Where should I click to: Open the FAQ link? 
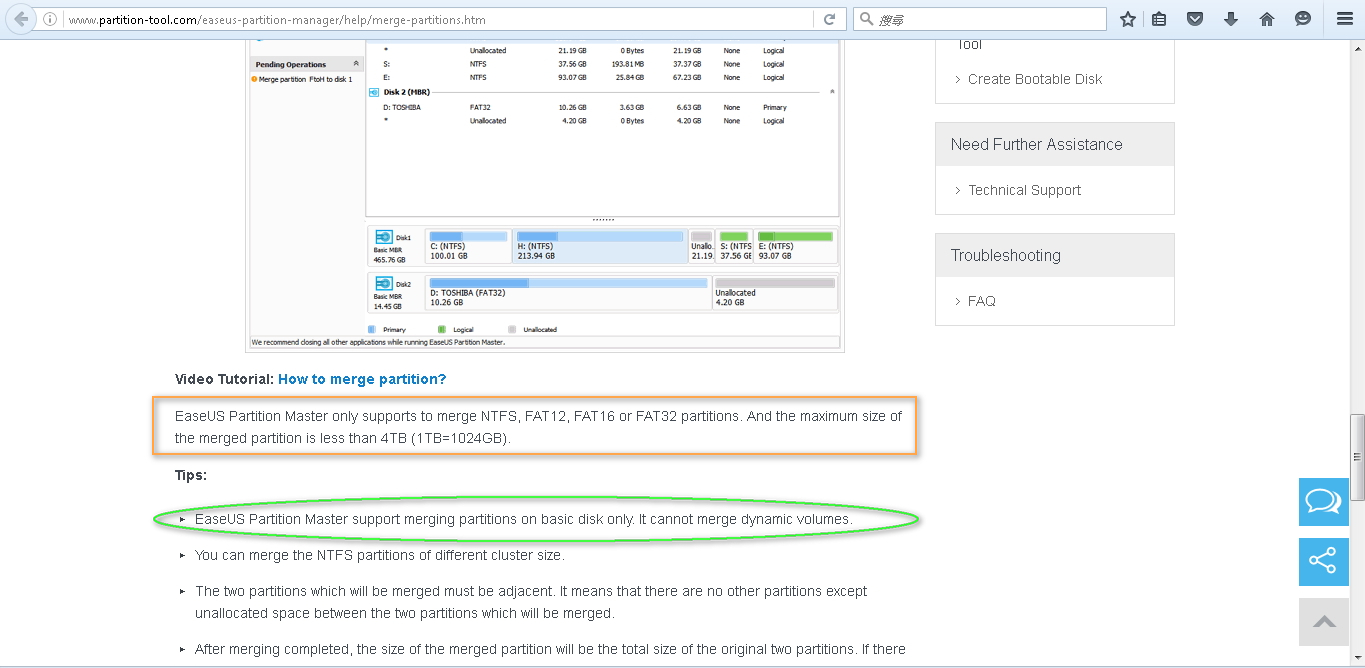pos(982,301)
